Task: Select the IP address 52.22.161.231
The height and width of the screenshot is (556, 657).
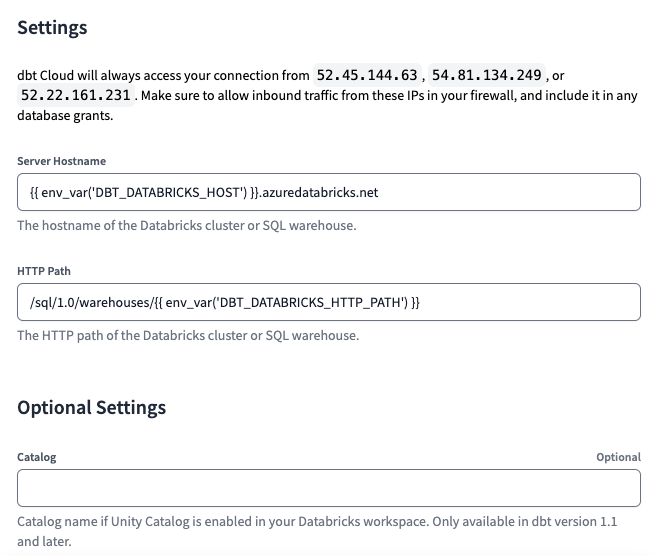Action: (x=76, y=96)
